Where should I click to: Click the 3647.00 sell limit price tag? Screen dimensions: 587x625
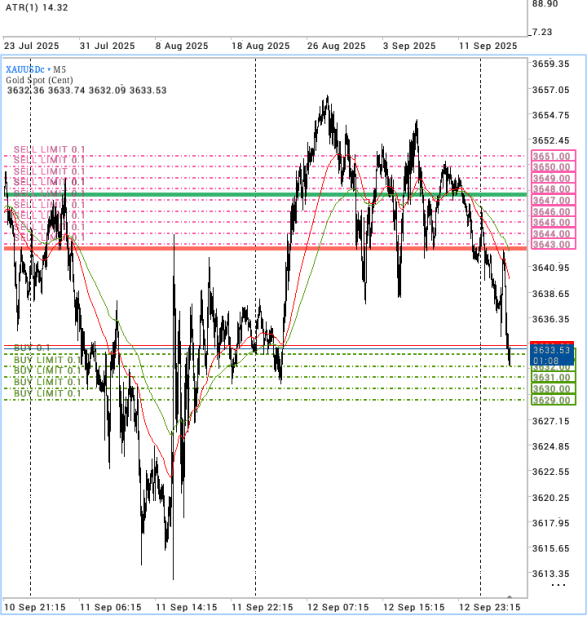coord(554,200)
